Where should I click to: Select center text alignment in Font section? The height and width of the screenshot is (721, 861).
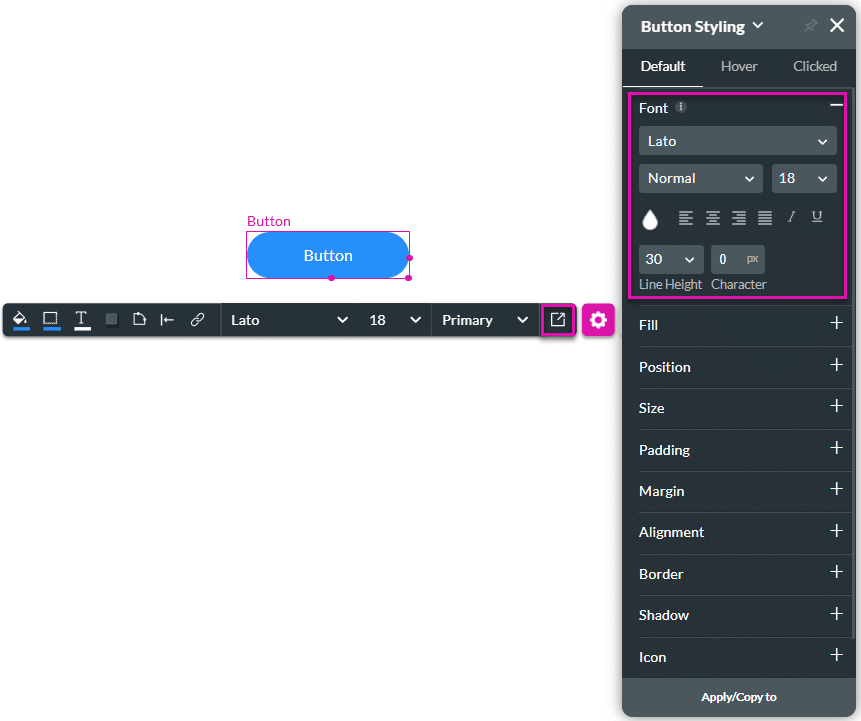(x=713, y=217)
